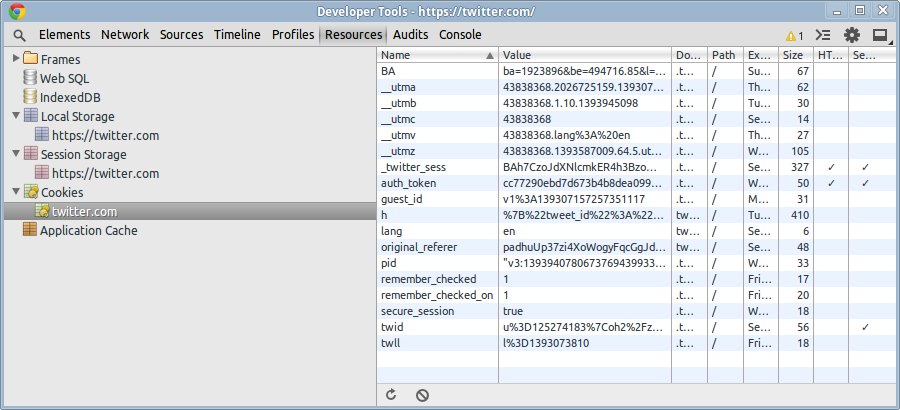Select the __utmv cookie row
Image resolution: width=900 pixels, height=410 pixels.
(638, 136)
